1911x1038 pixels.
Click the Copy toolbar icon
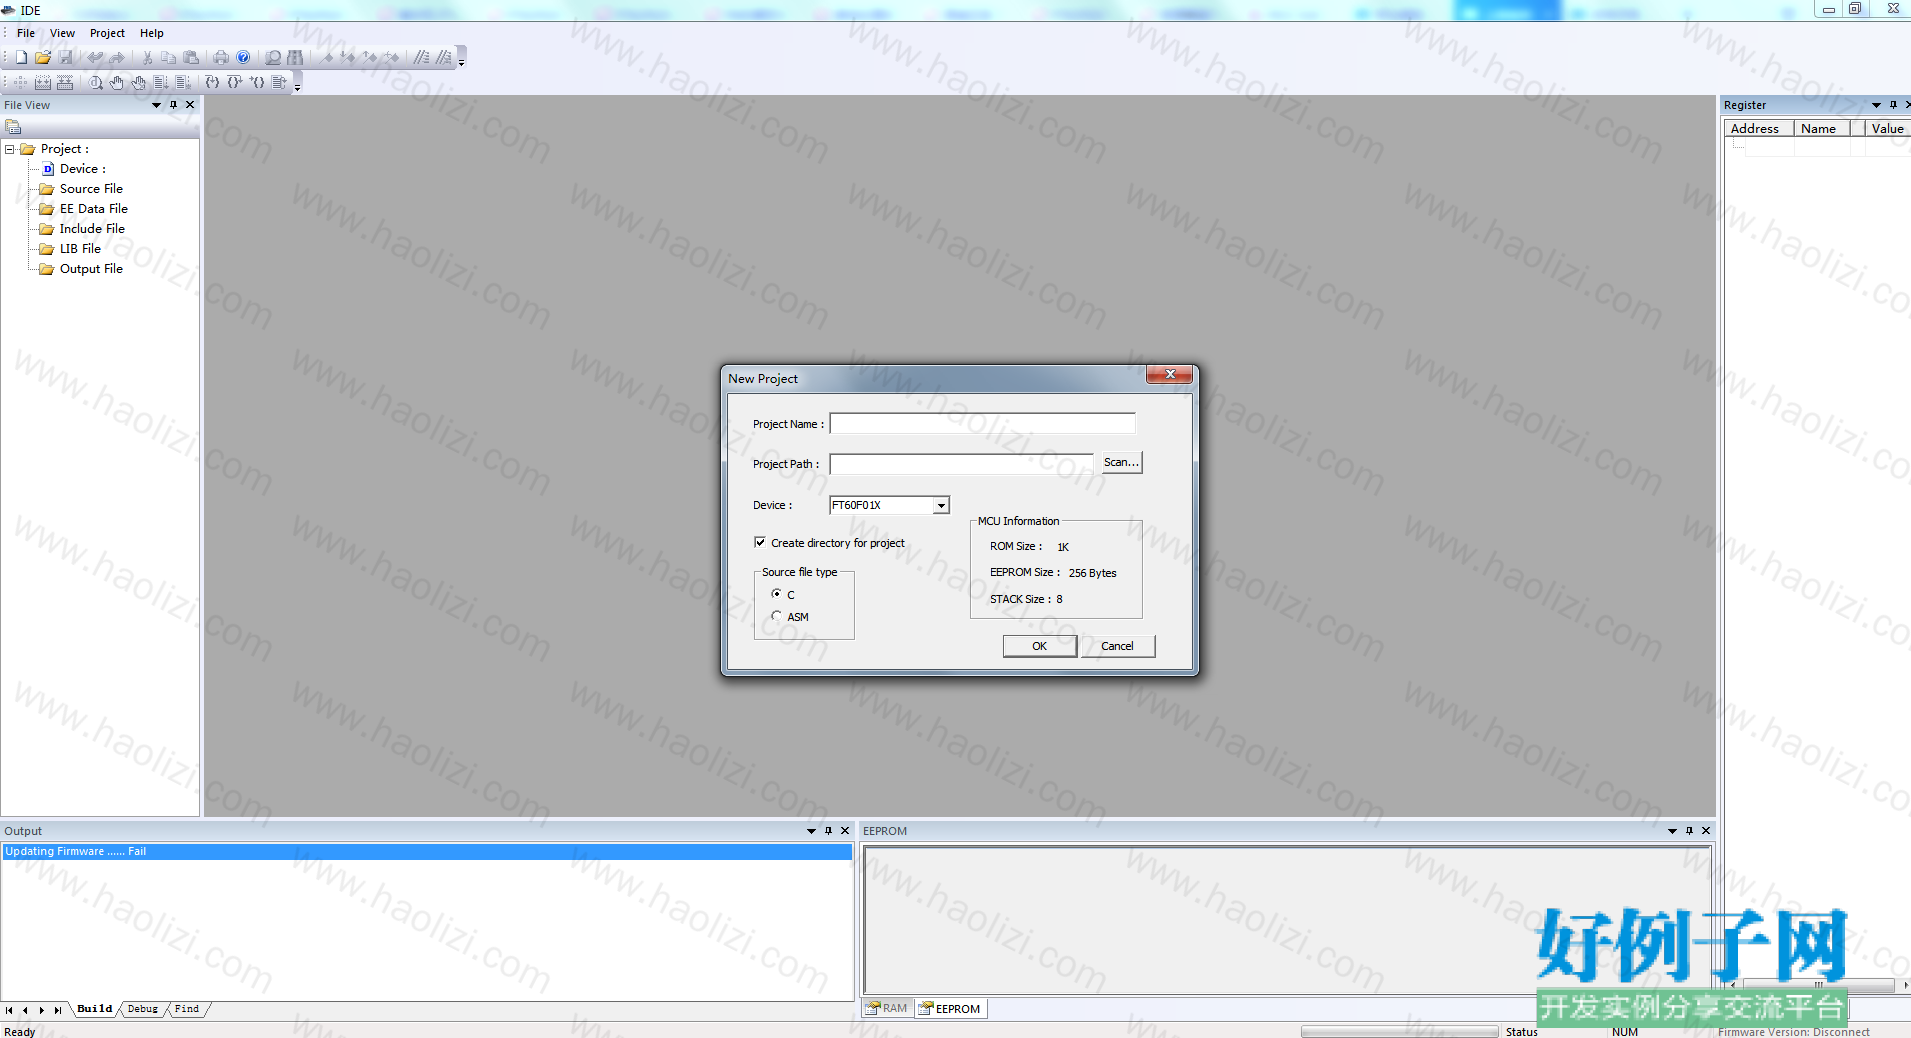tap(169, 58)
